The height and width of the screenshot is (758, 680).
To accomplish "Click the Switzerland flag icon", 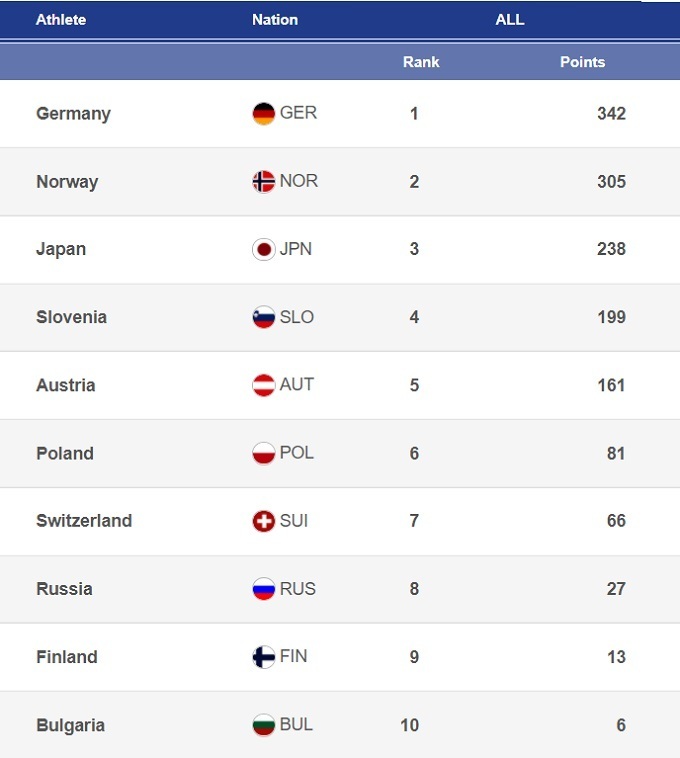I will pos(263,521).
